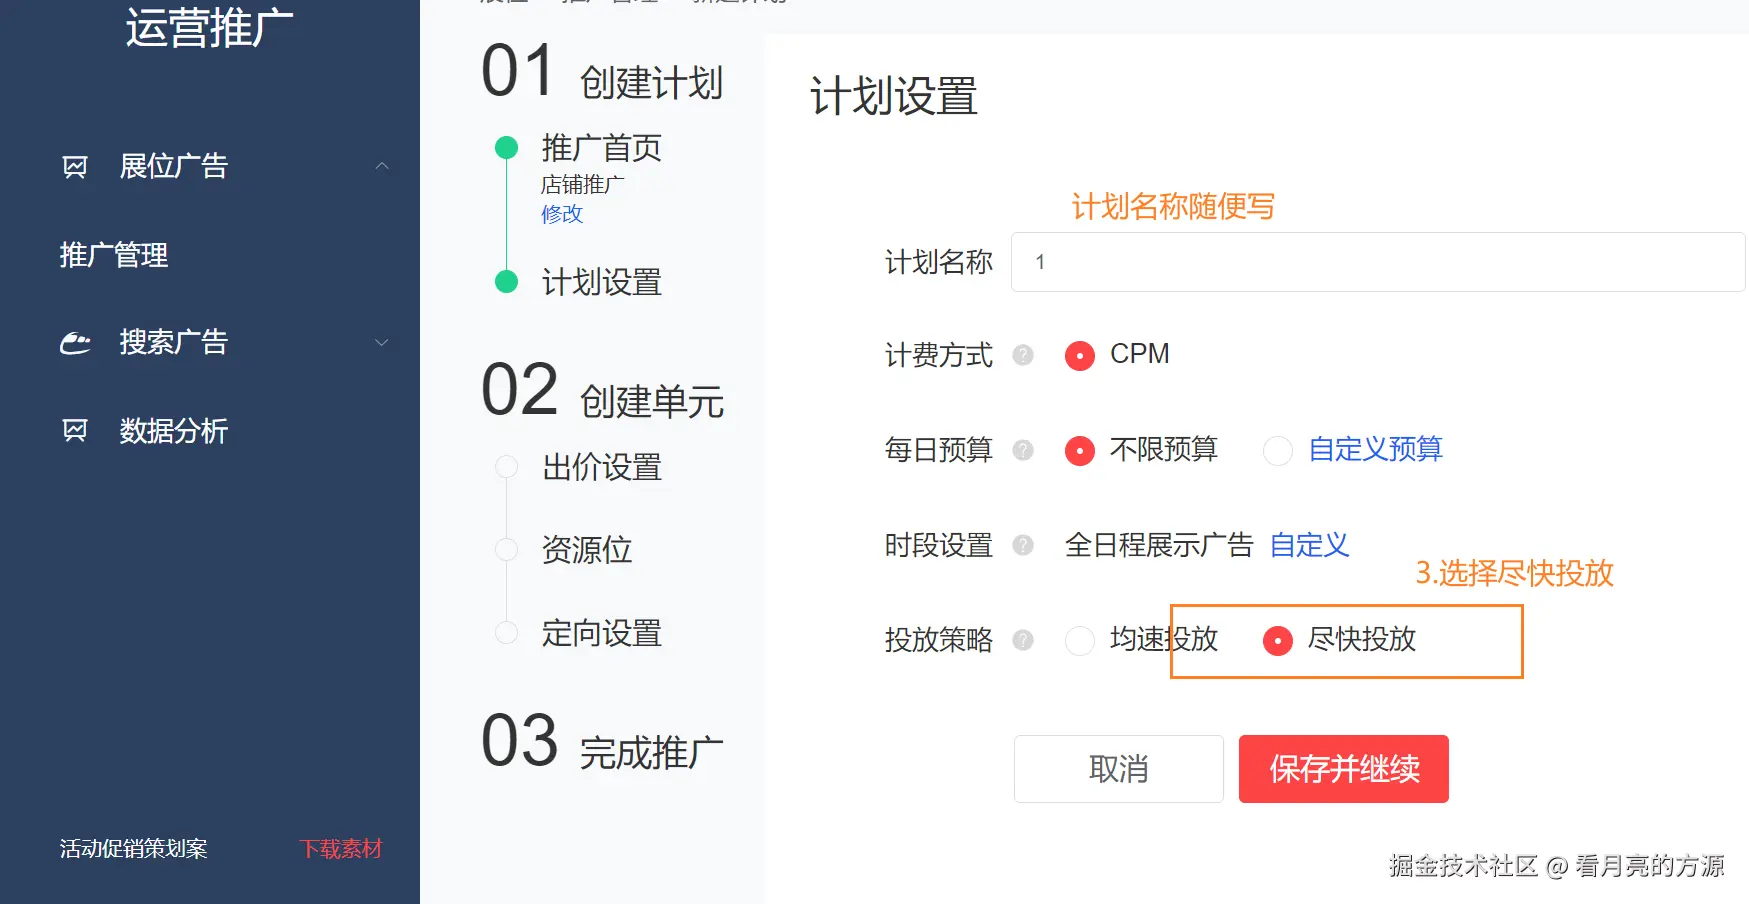Click the 资源位 step
This screenshot has width=1749, height=904.
tap(587, 550)
